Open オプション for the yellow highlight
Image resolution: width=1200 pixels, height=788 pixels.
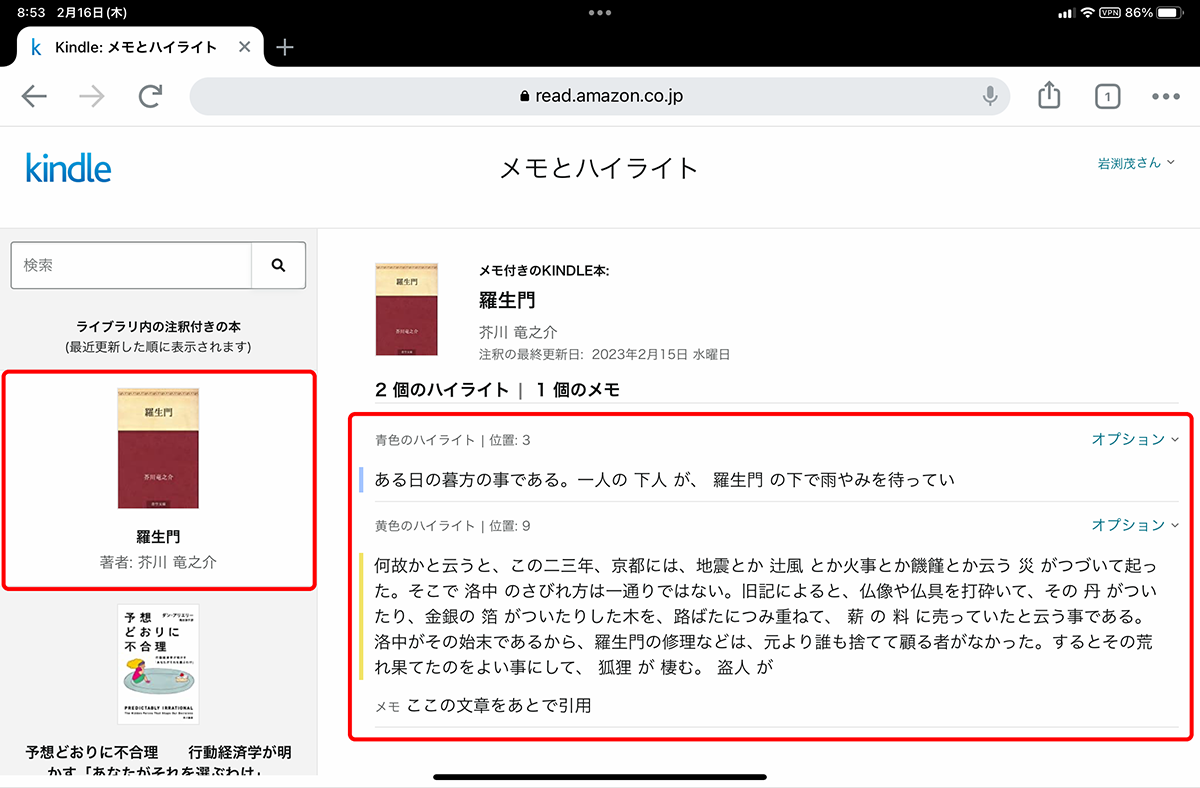tap(1135, 525)
